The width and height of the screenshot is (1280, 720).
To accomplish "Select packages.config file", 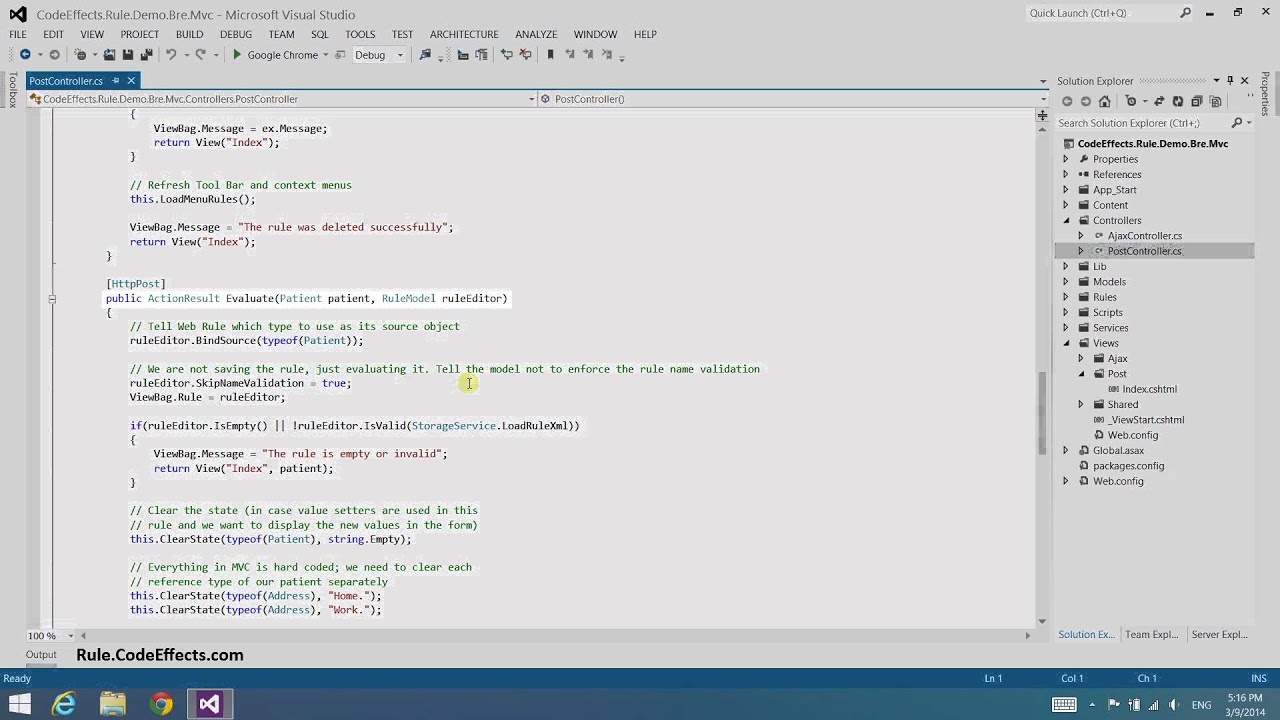I will pos(1128,466).
